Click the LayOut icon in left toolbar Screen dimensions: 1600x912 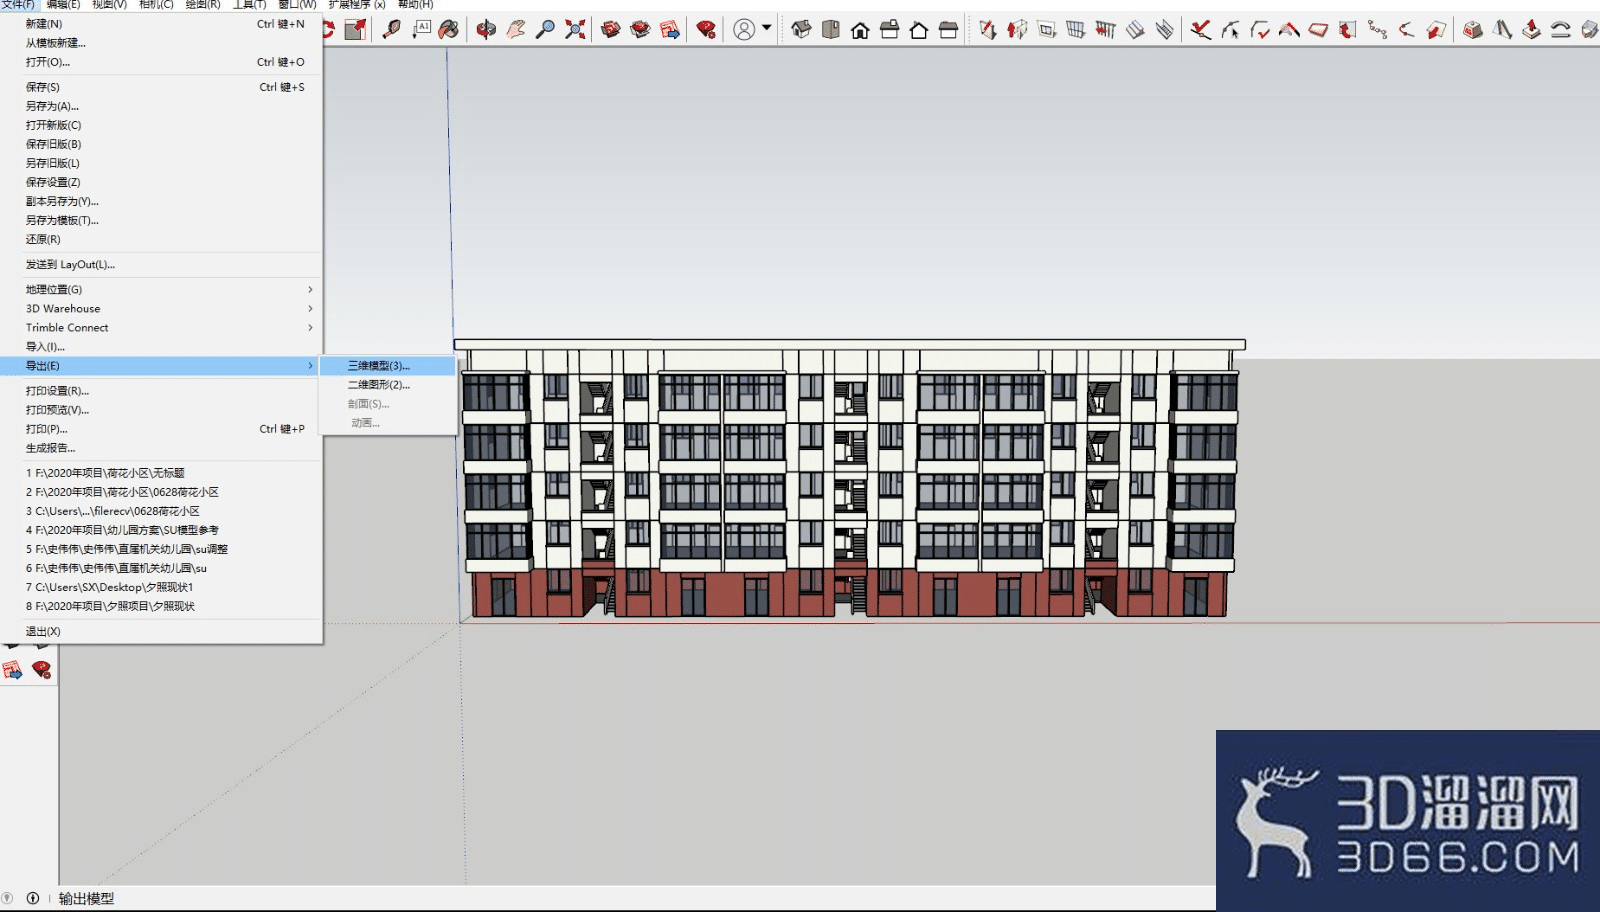(x=12, y=669)
